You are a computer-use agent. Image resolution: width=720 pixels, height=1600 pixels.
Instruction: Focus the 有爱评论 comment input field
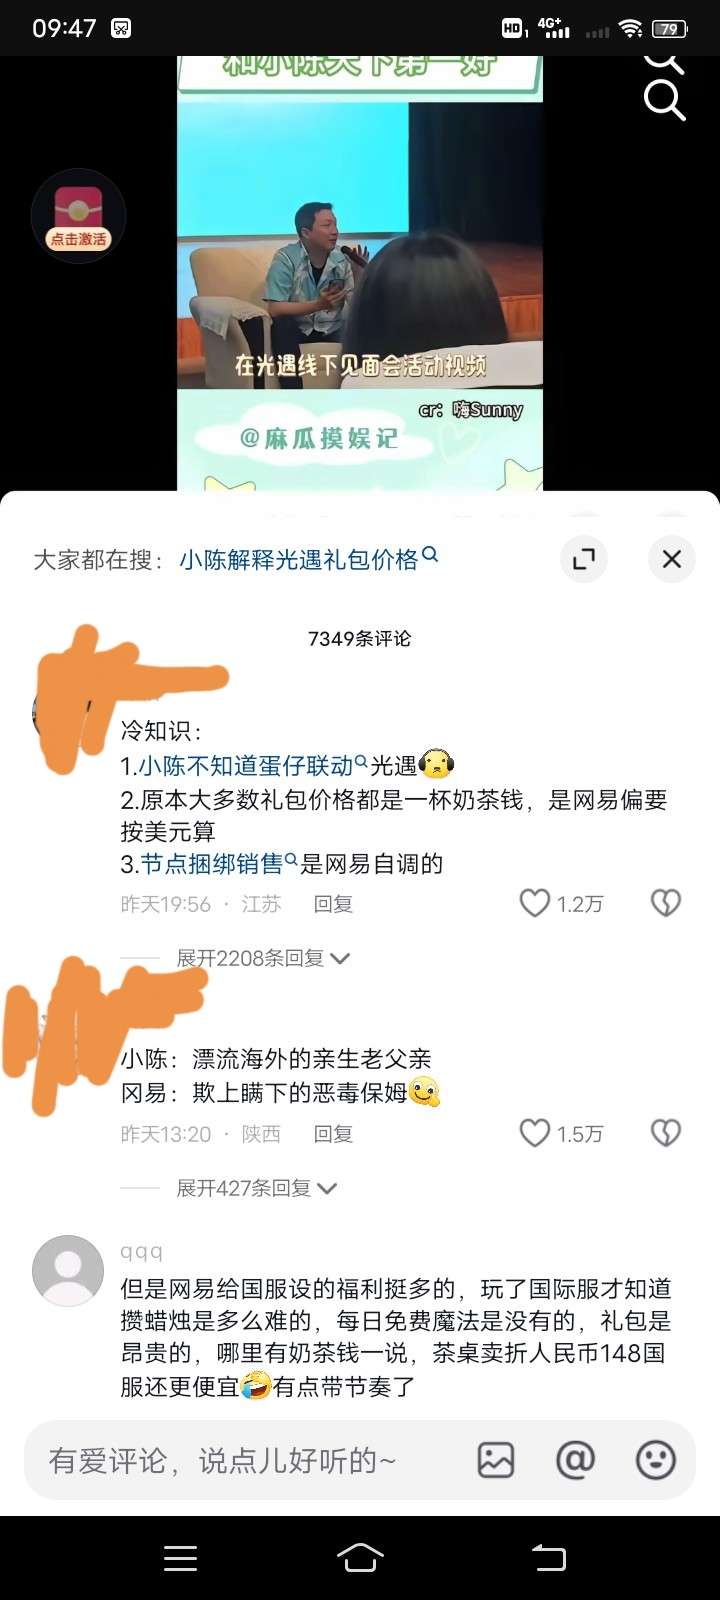[x=245, y=1460]
